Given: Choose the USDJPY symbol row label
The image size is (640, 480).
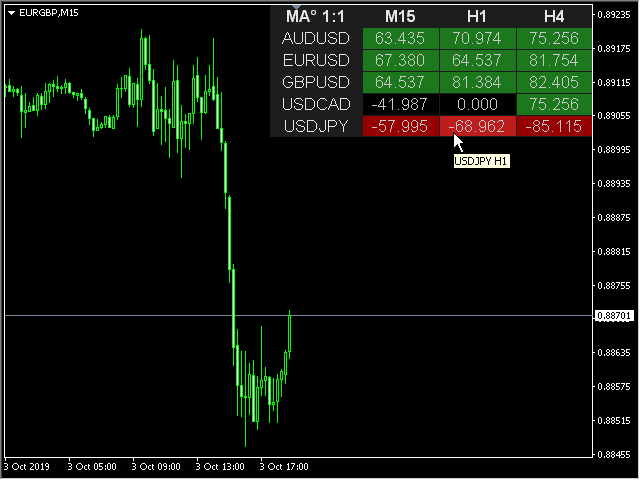Looking at the screenshot, I should pyautogui.click(x=316, y=126).
